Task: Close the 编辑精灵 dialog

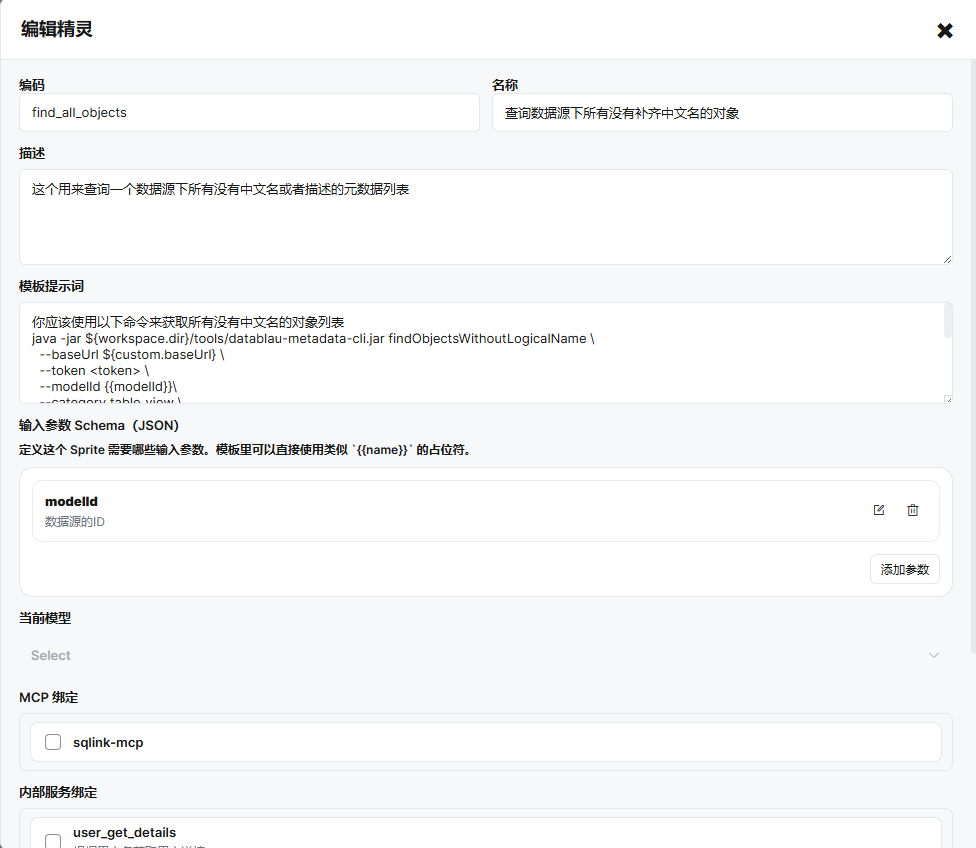Action: coord(944,31)
